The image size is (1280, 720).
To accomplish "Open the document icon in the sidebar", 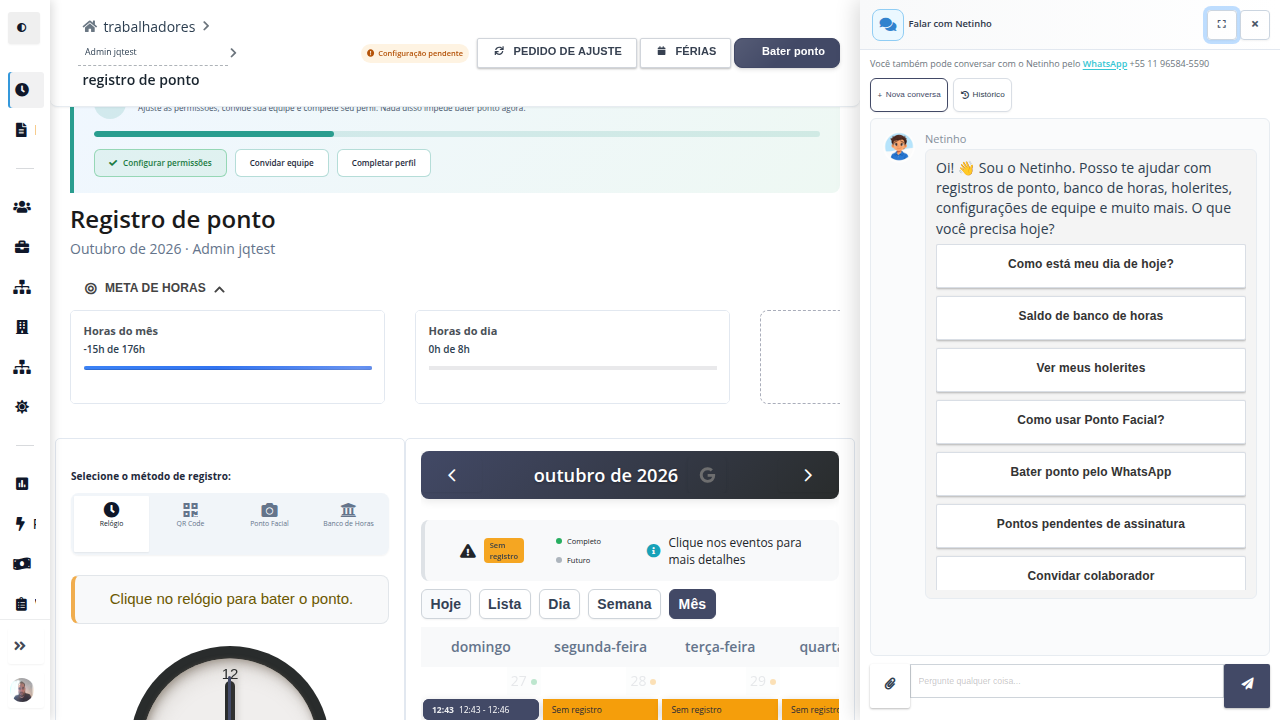I will 22,130.
